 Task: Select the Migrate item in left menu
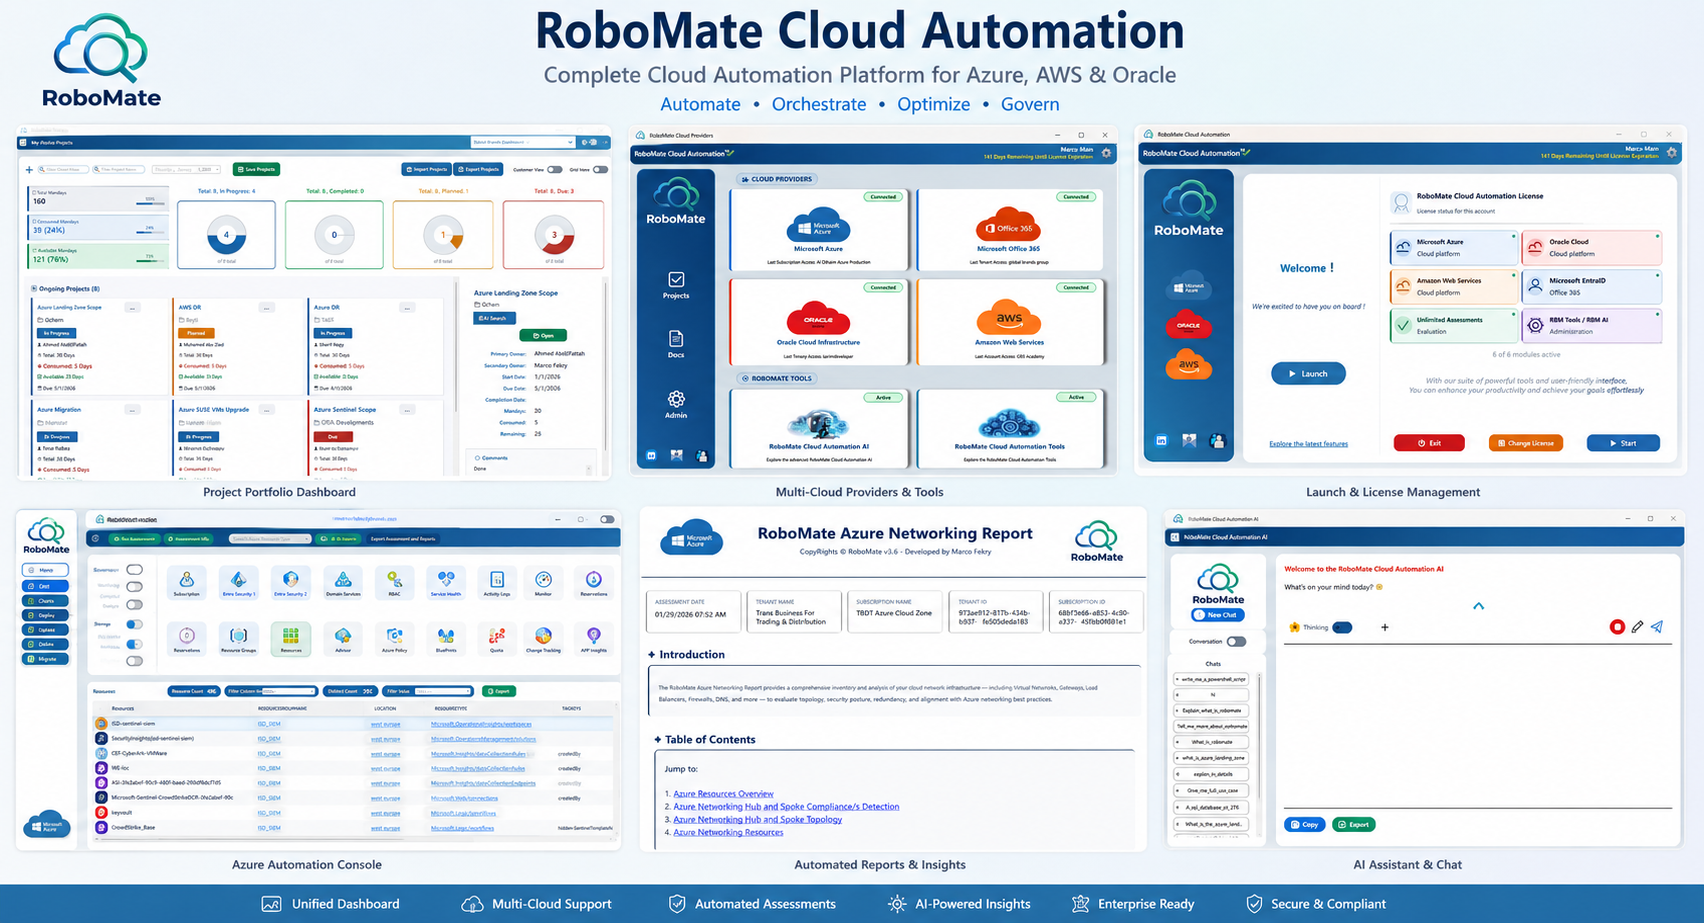[46, 659]
